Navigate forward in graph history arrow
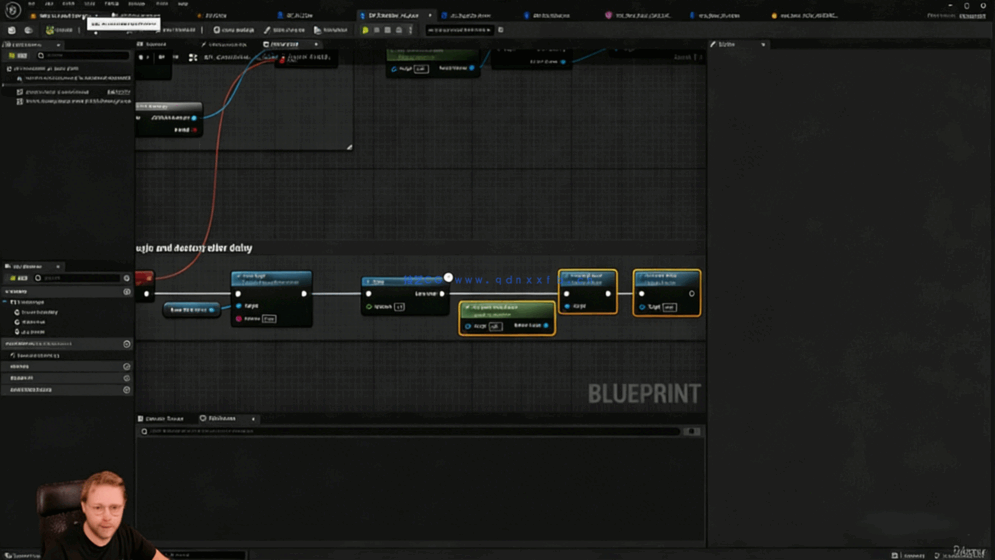 (x=176, y=57)
